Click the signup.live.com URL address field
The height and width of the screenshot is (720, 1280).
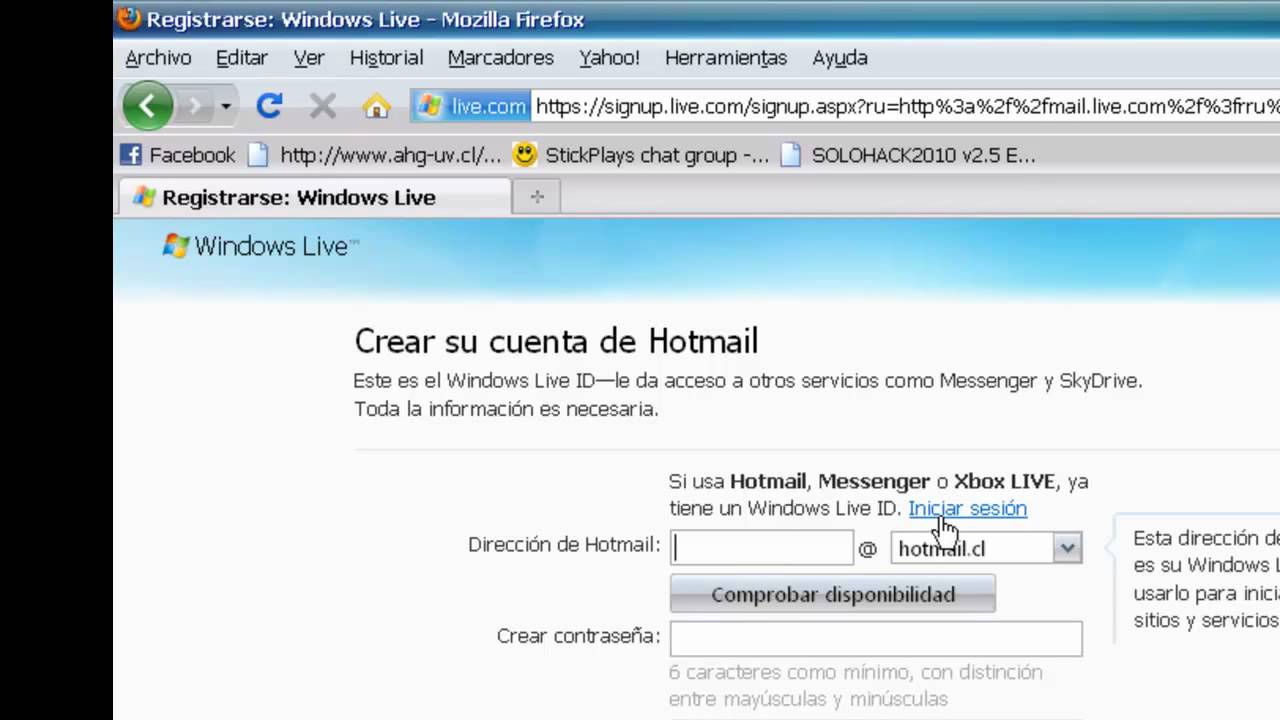(906, 106)
